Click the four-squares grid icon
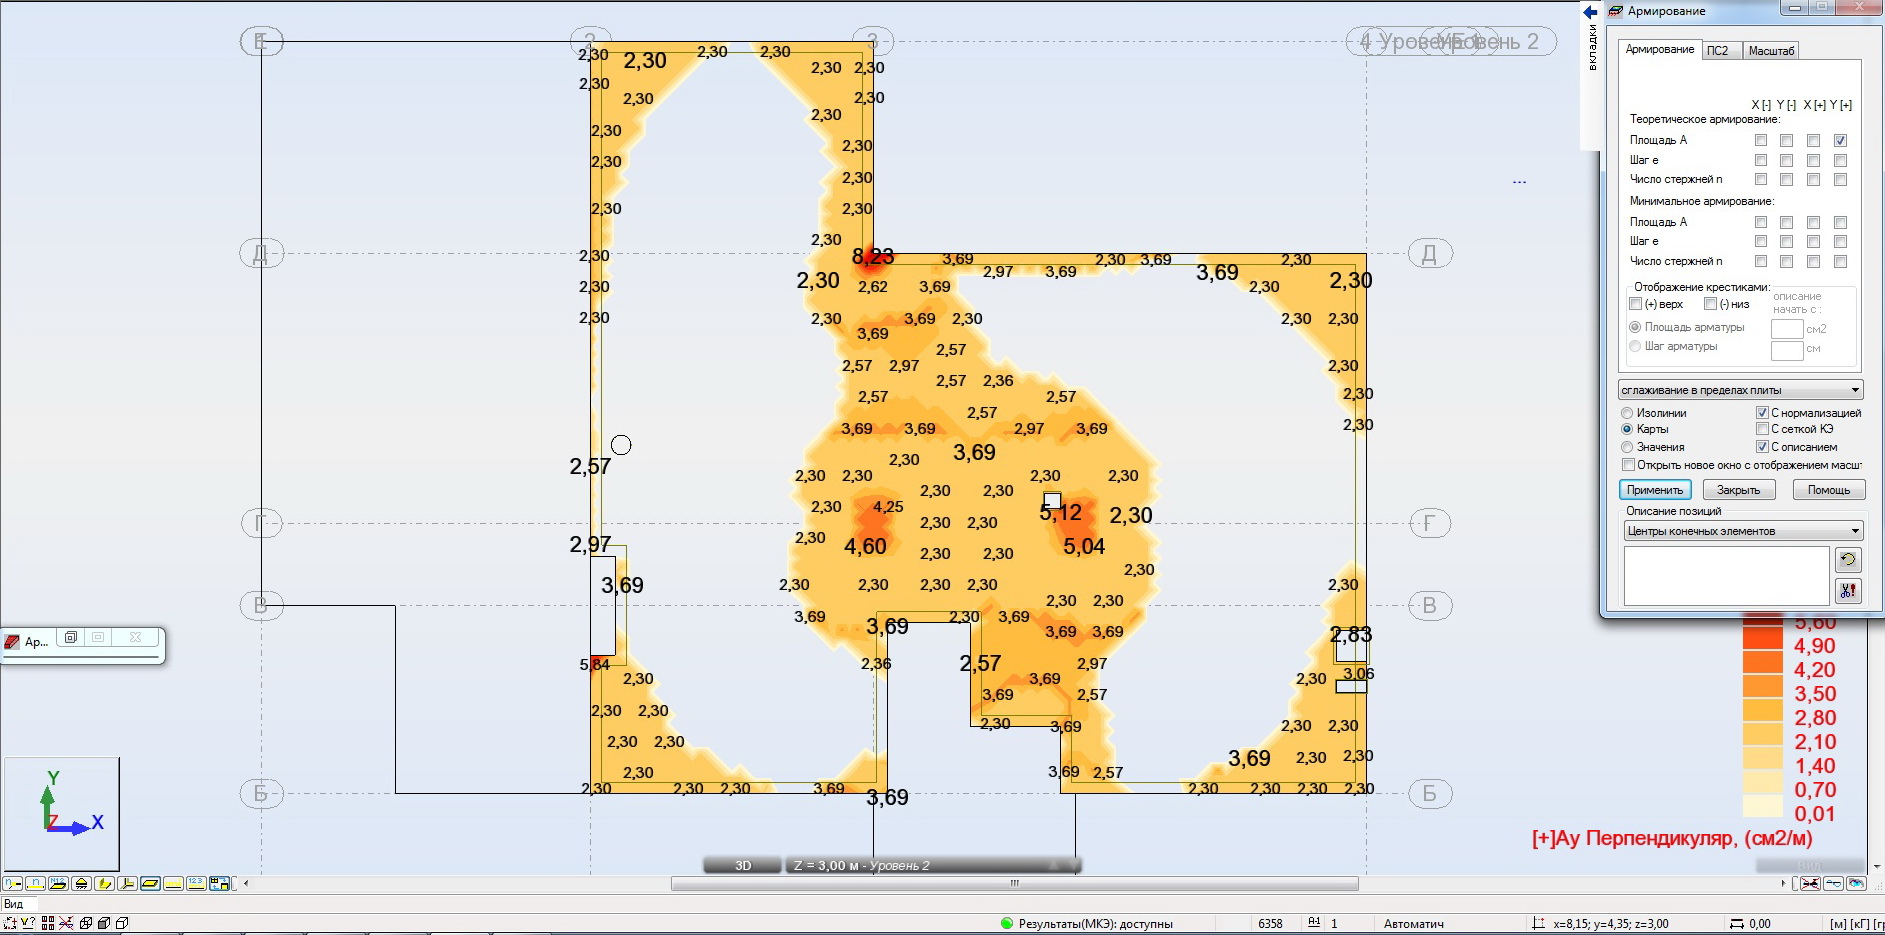This screenshot has width=1885, height=935. point(48,923)
